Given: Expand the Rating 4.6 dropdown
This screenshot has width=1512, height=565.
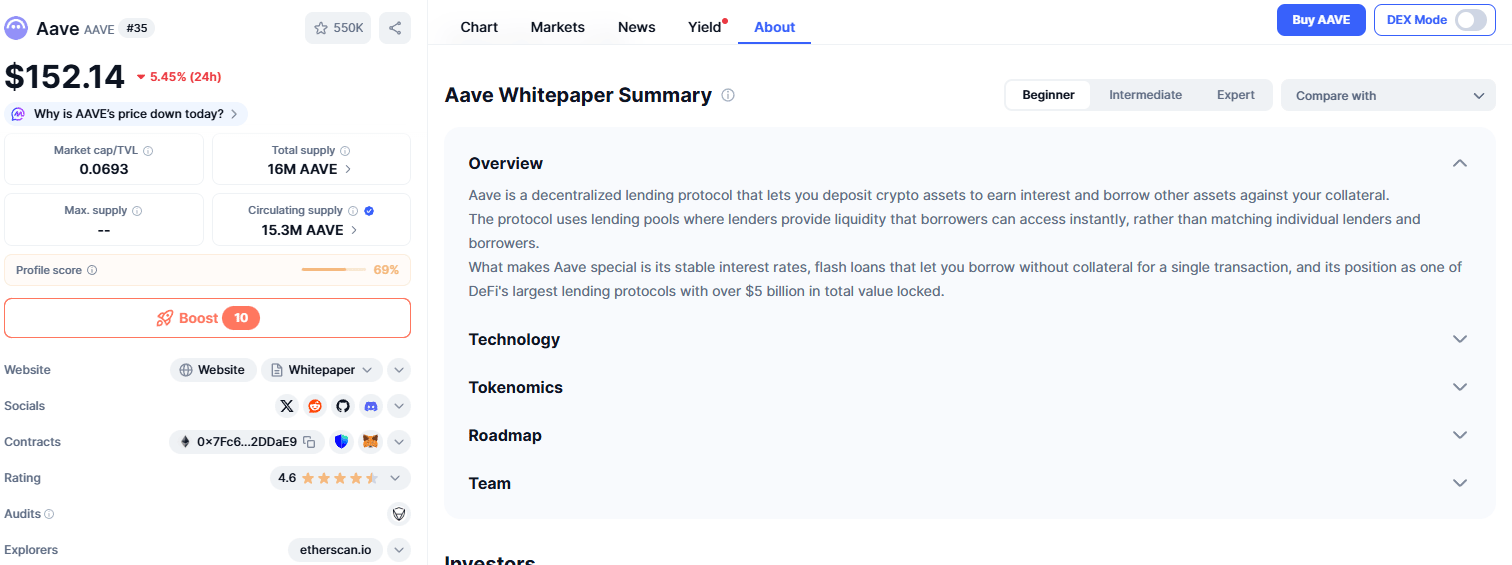Looking at the screenshot, I should tap(340, 478).
